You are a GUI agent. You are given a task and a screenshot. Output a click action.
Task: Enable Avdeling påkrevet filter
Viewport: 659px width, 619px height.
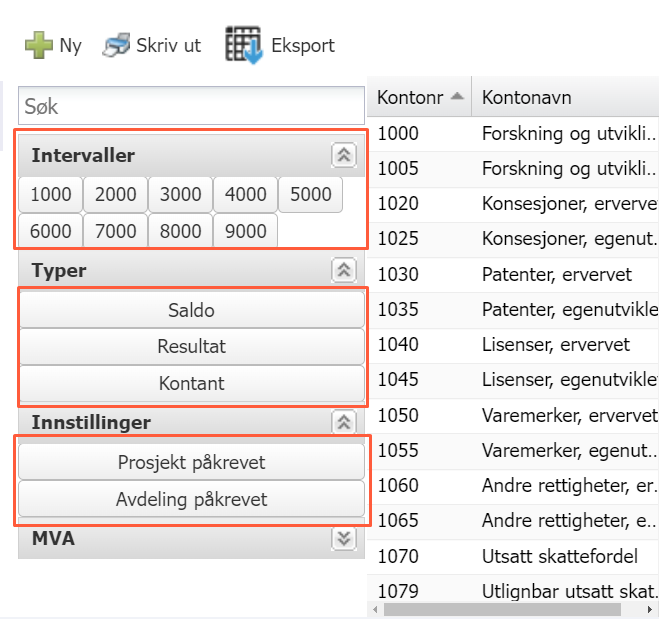point(191,499)
